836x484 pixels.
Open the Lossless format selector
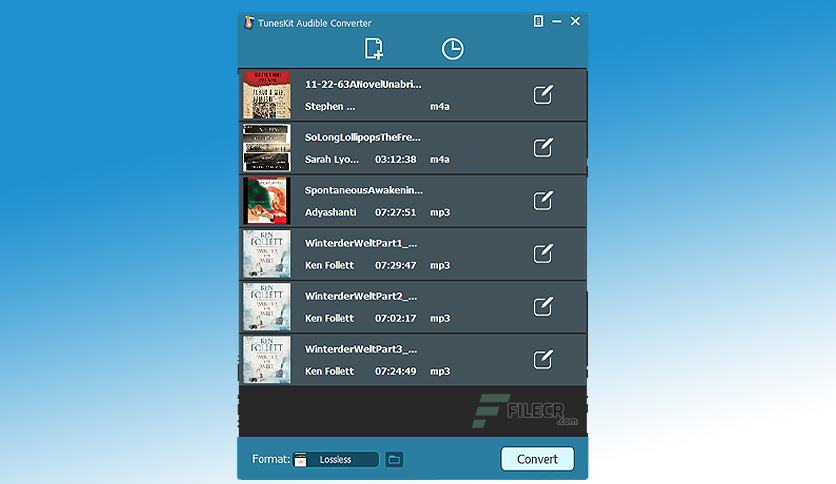click(x=336, y=459)
